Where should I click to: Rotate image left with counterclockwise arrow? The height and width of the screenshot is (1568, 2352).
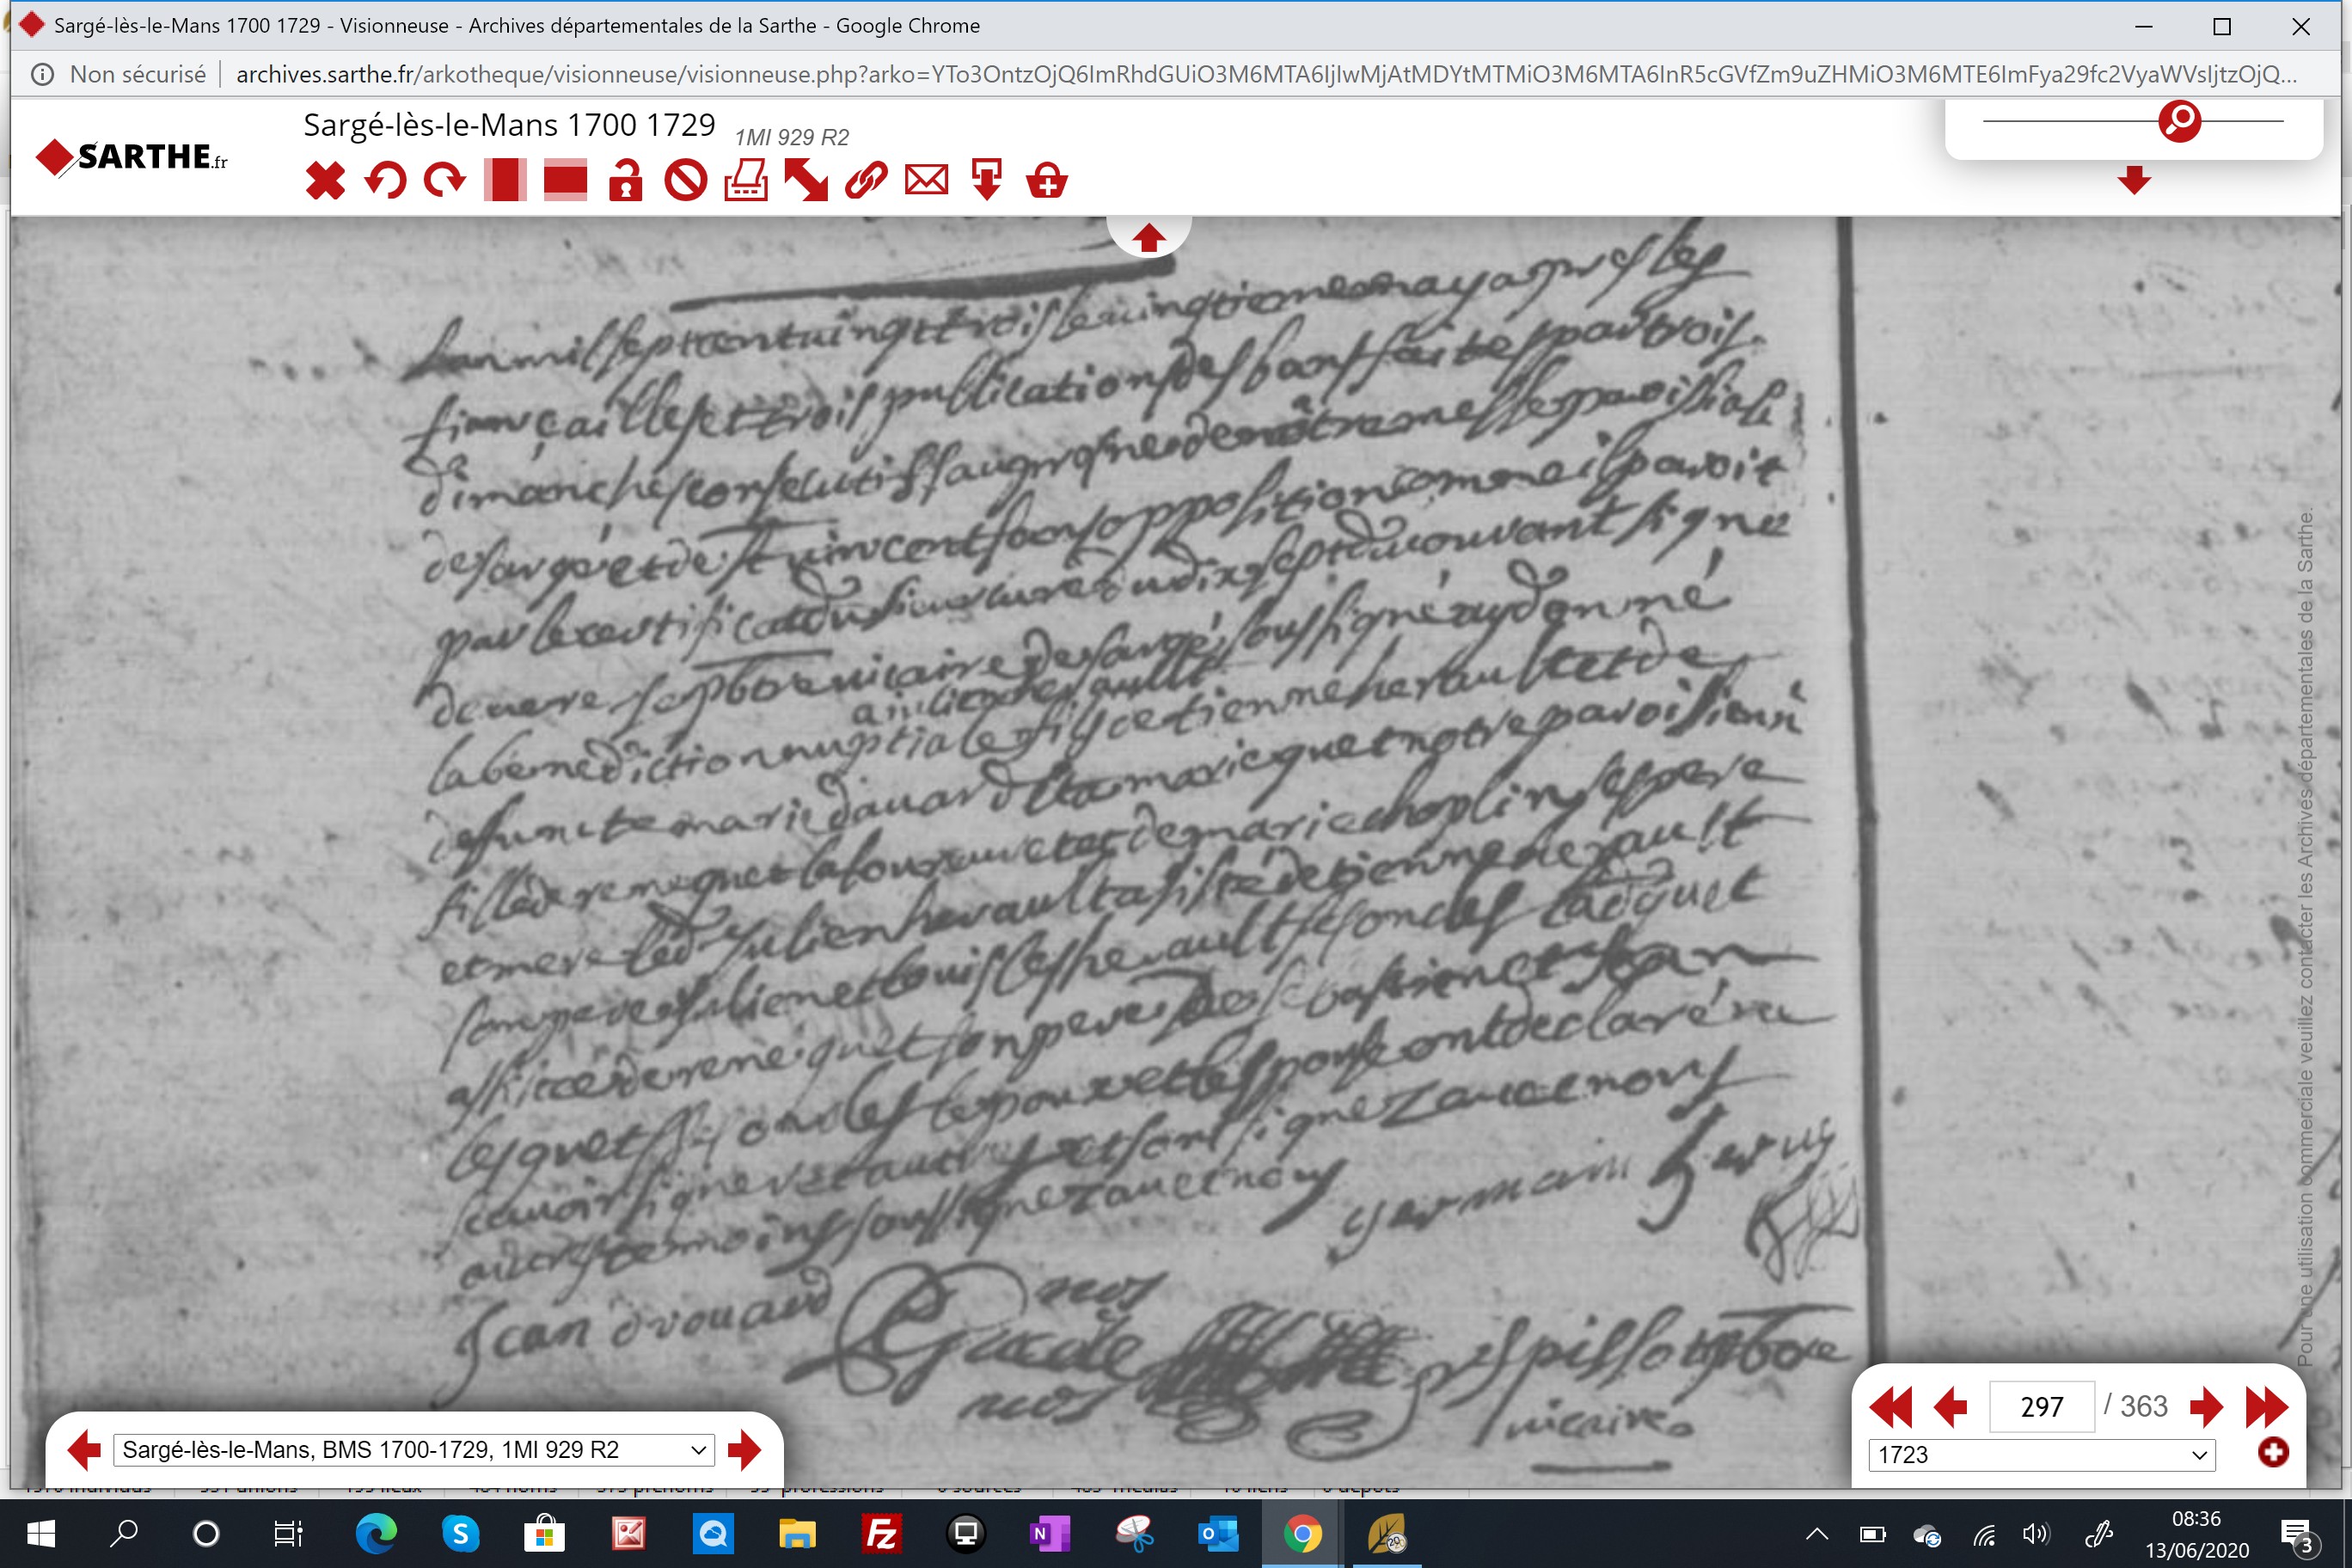385,181
